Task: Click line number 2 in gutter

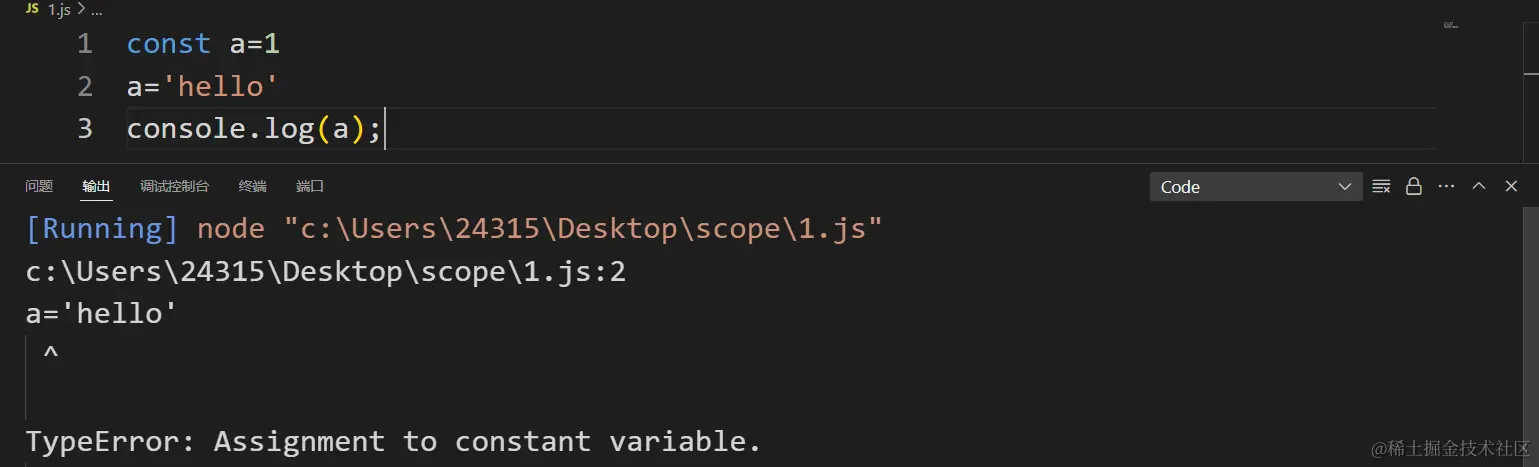Action: [x=85, y=87]
